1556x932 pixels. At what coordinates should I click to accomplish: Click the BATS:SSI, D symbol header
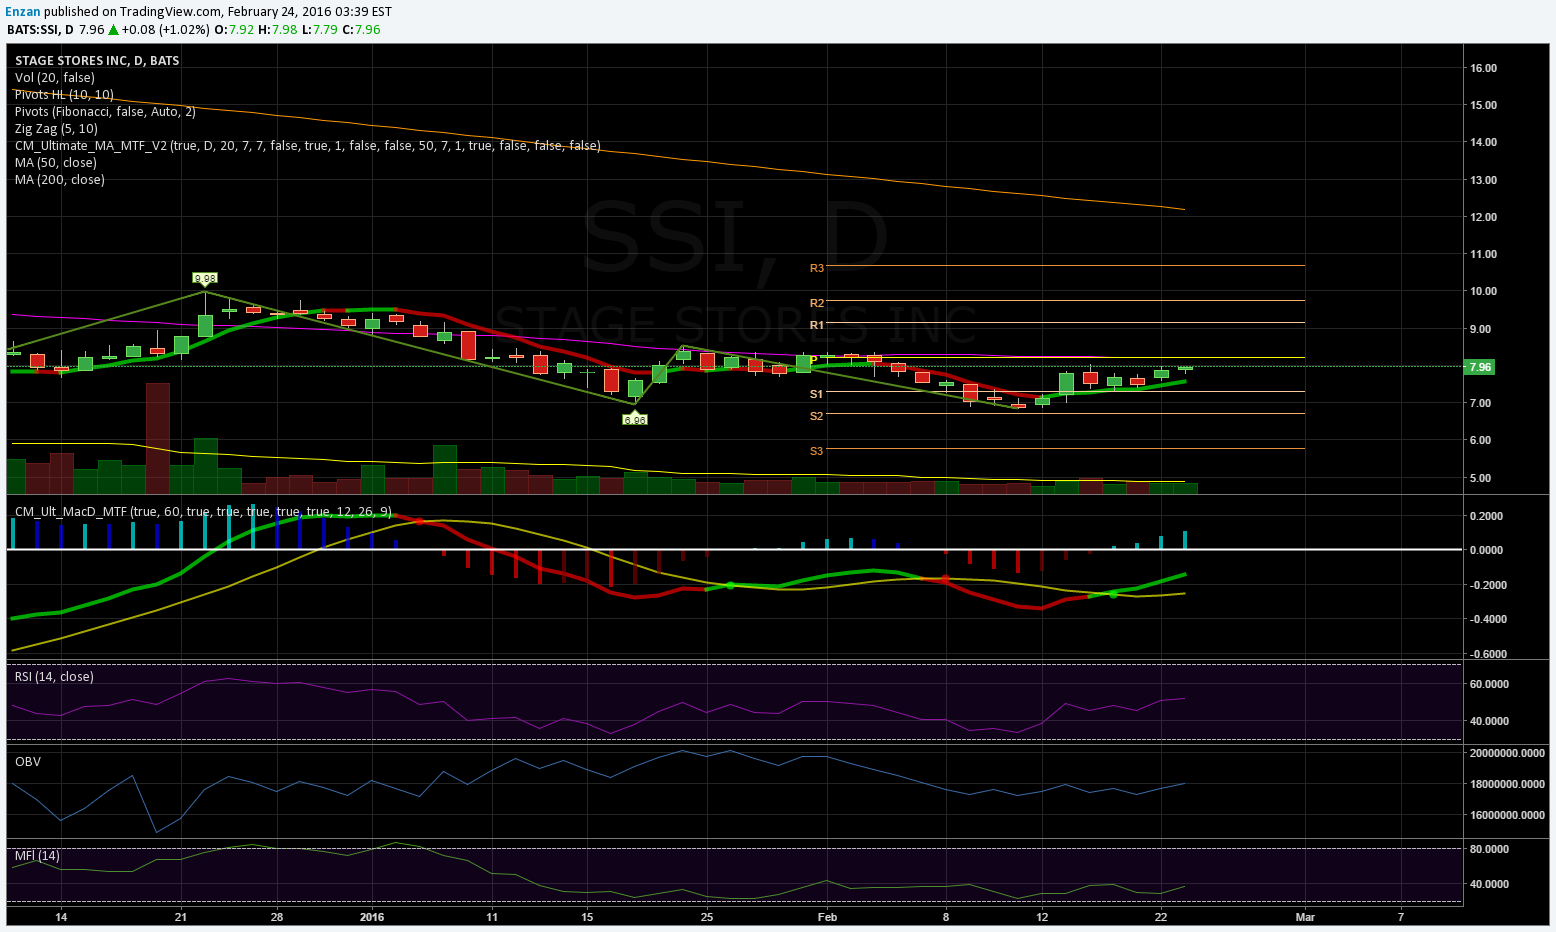39,30
